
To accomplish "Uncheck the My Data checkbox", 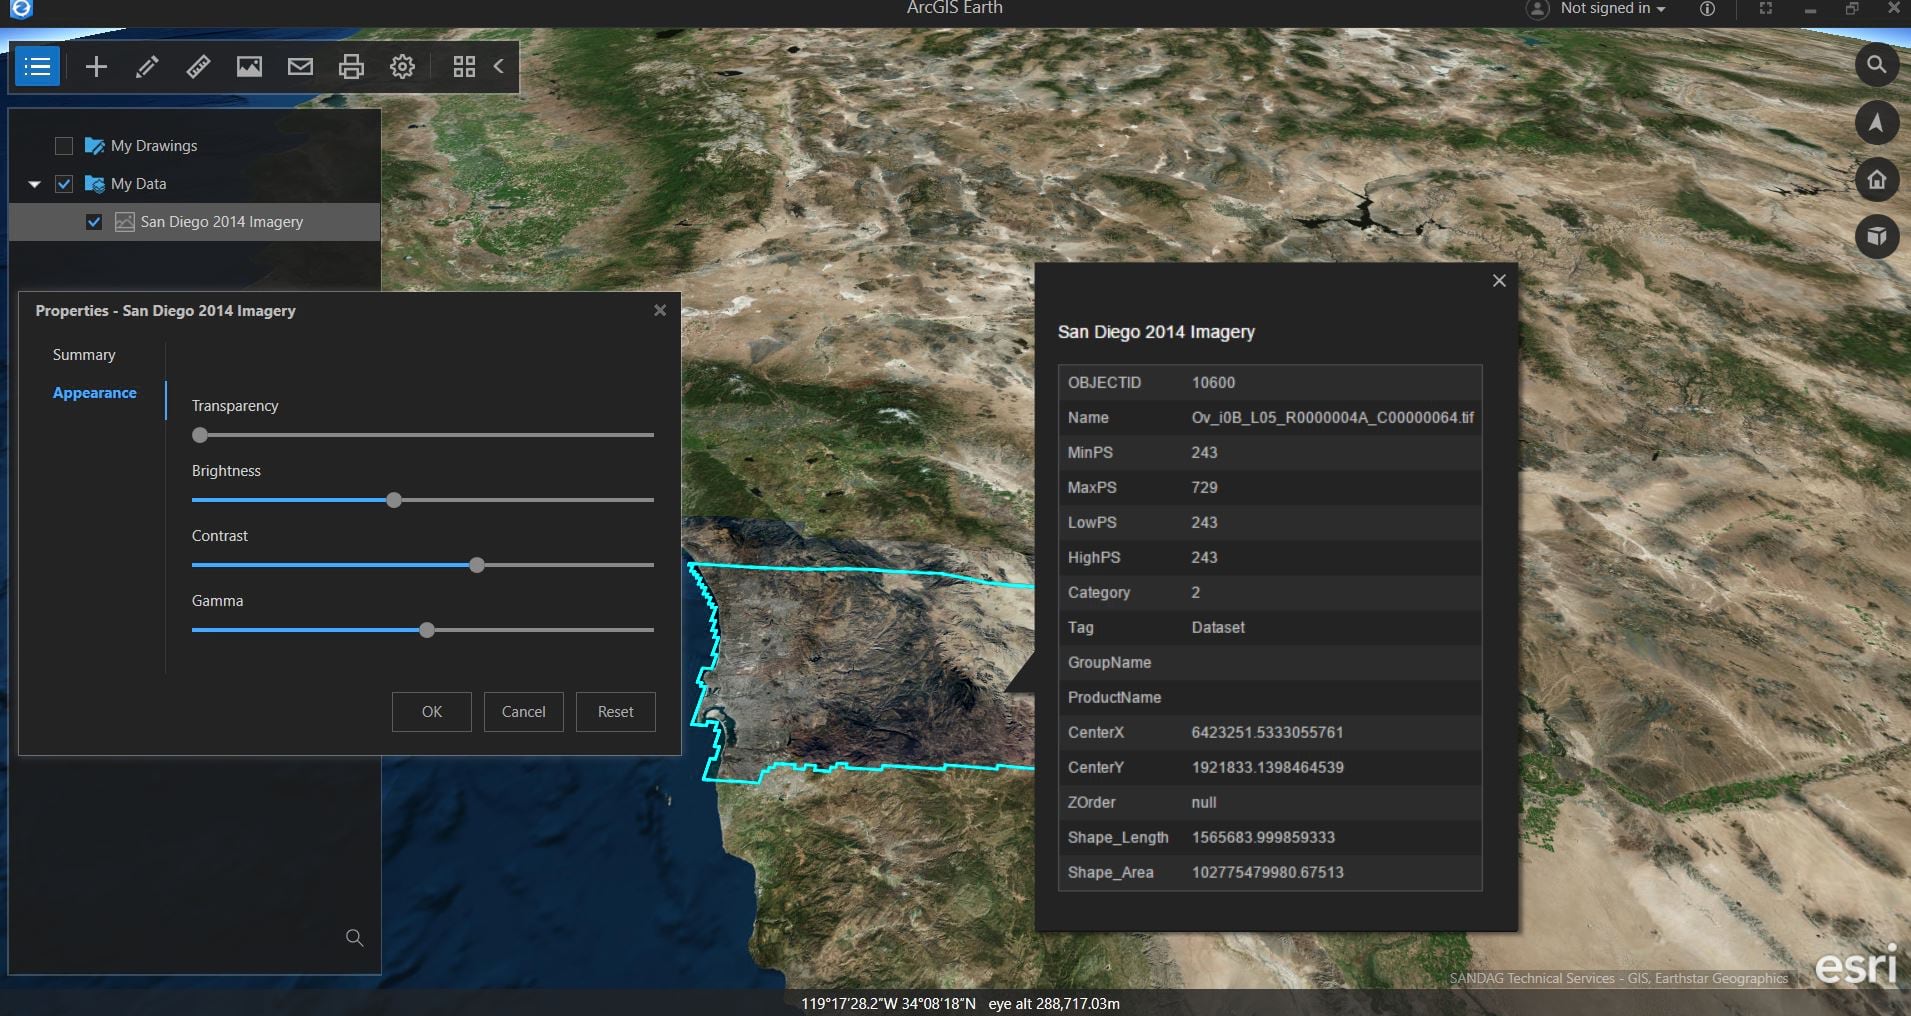I will click(x=64, y=184).
